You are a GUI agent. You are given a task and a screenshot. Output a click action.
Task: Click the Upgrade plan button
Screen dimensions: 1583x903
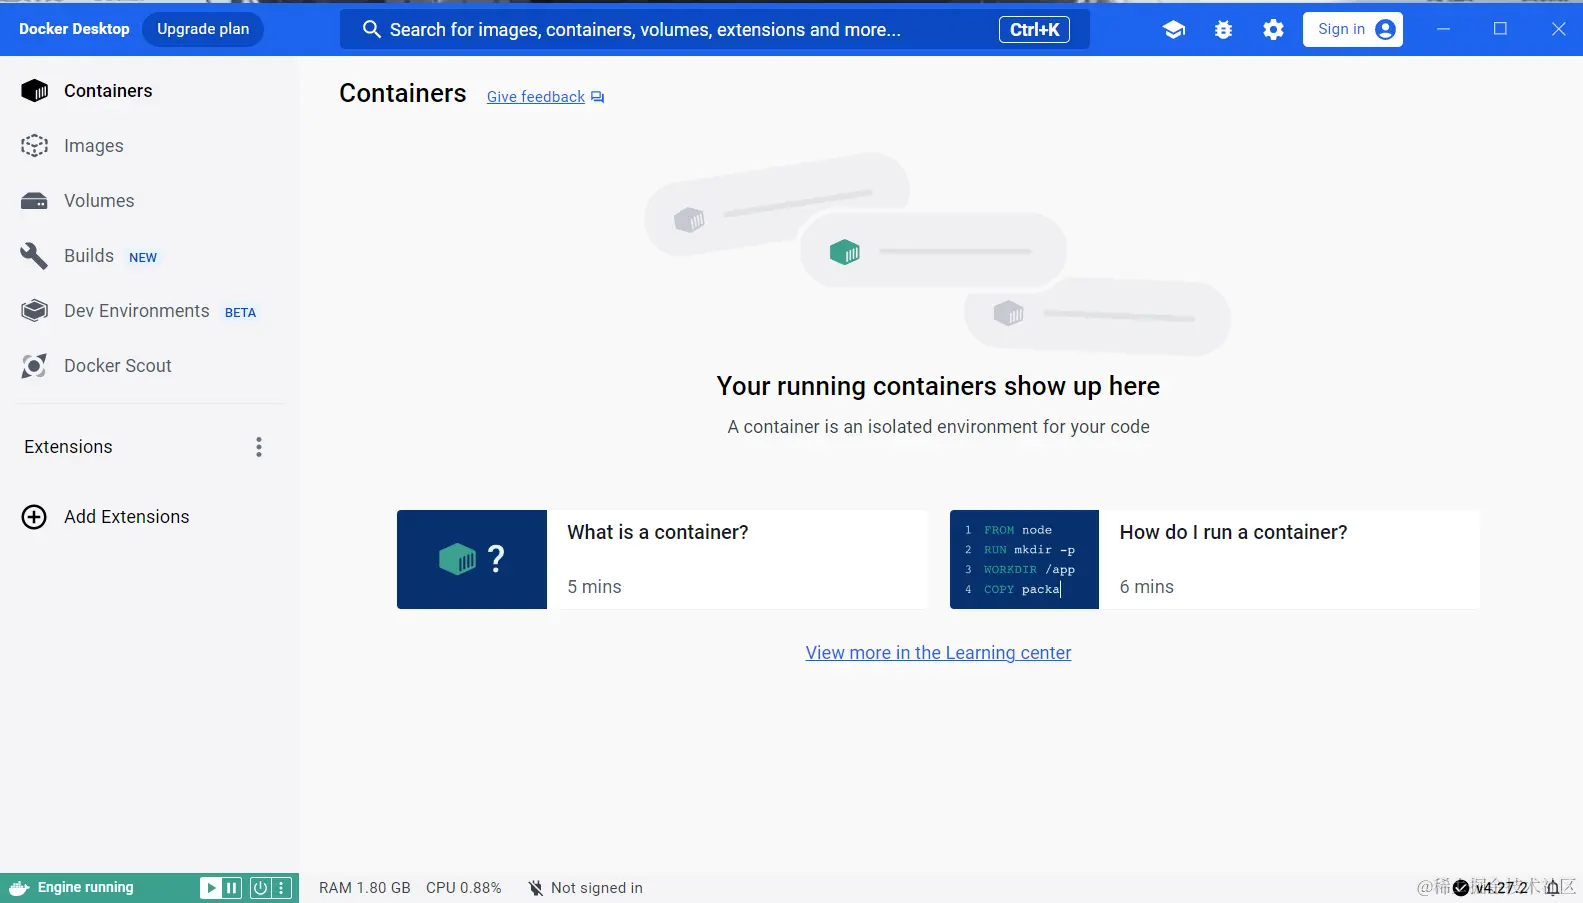(203, 29)
